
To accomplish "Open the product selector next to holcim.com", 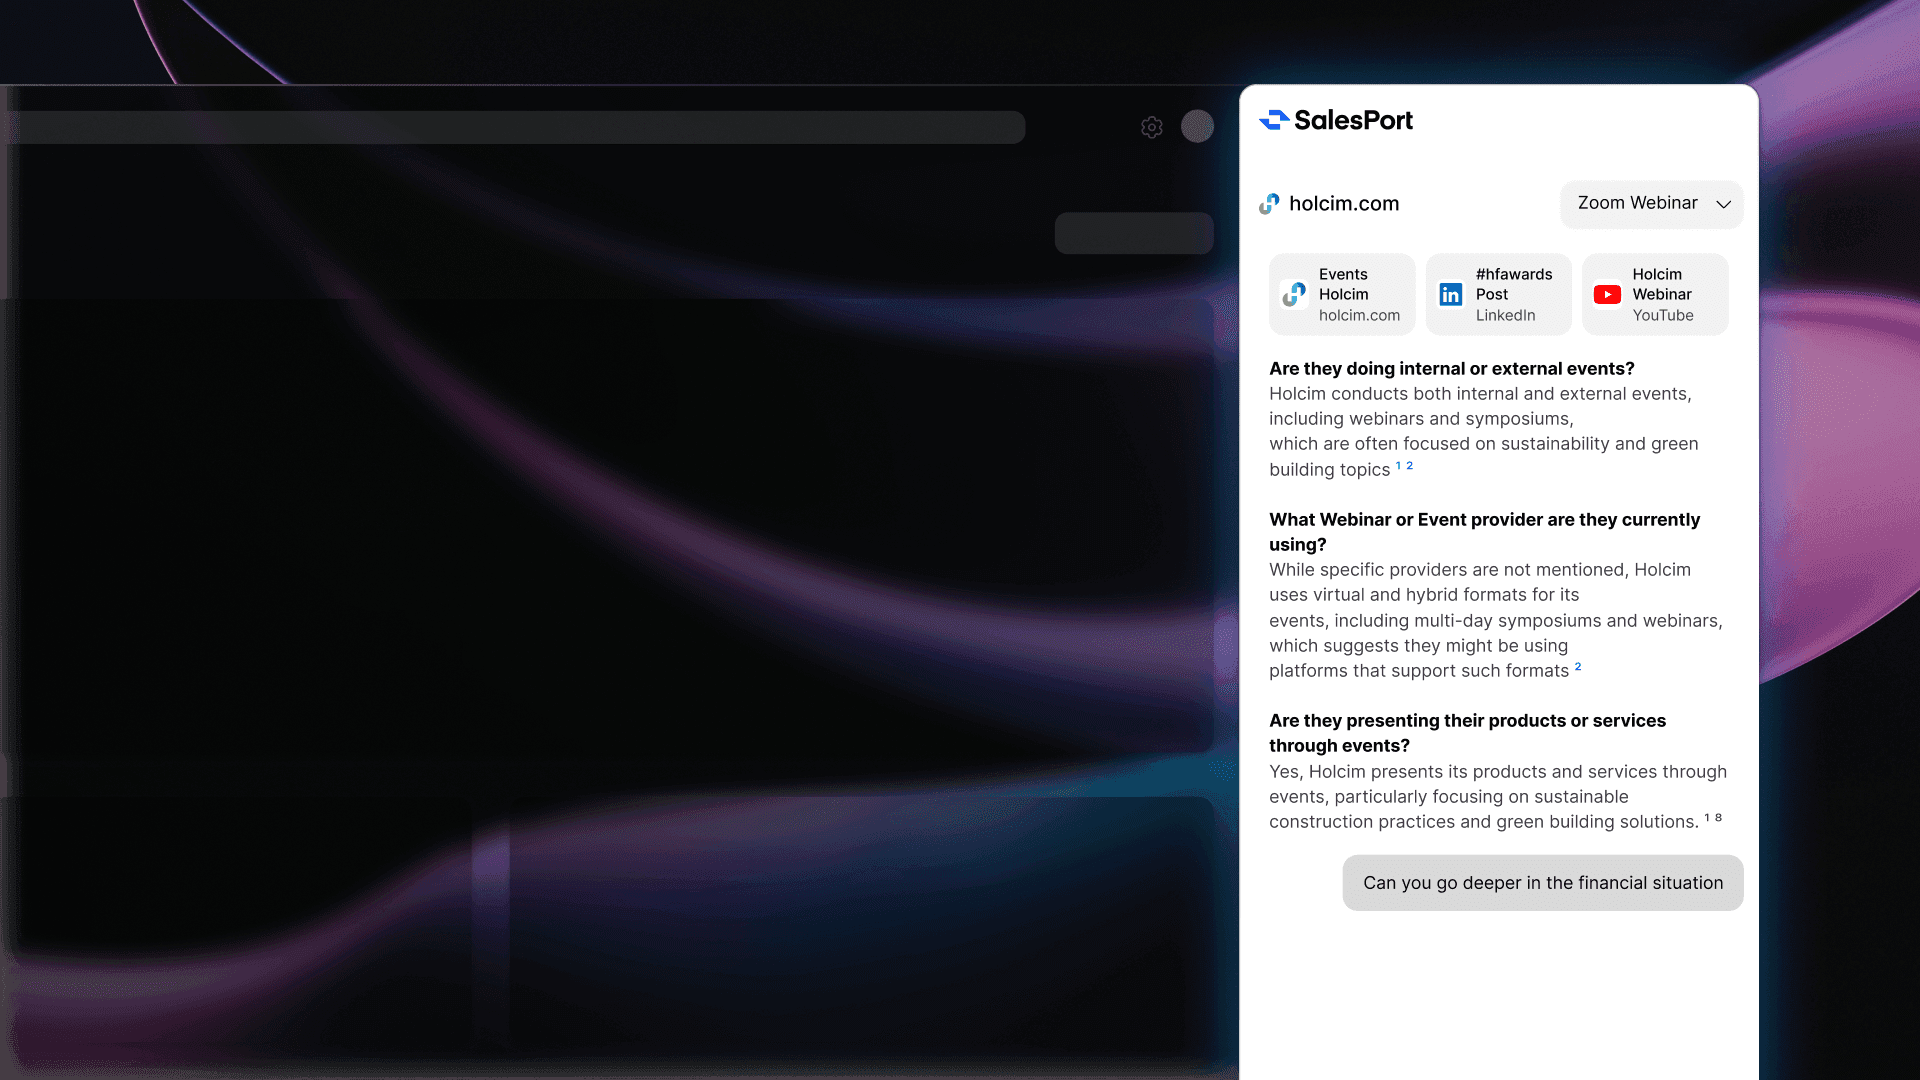I will [x=1651, y=204].
